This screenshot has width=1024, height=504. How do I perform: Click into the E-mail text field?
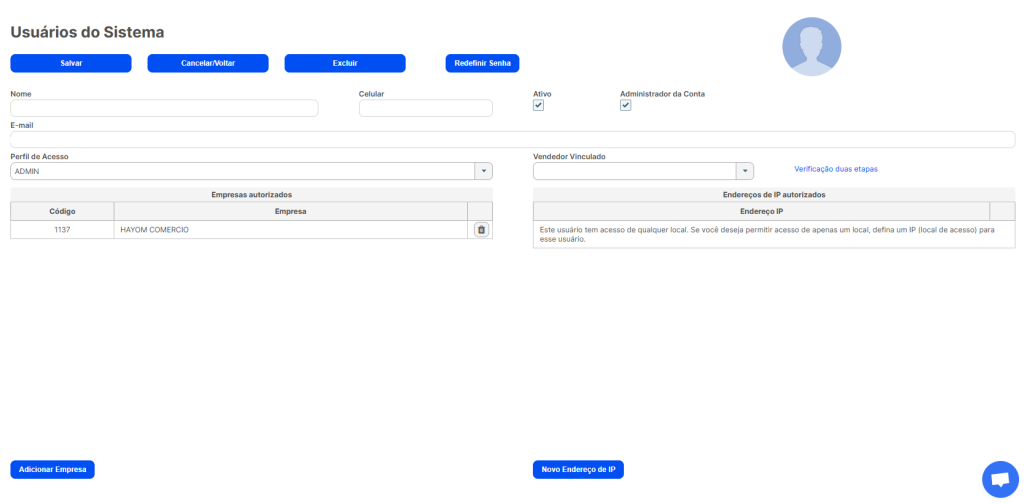tap(513, 140)
